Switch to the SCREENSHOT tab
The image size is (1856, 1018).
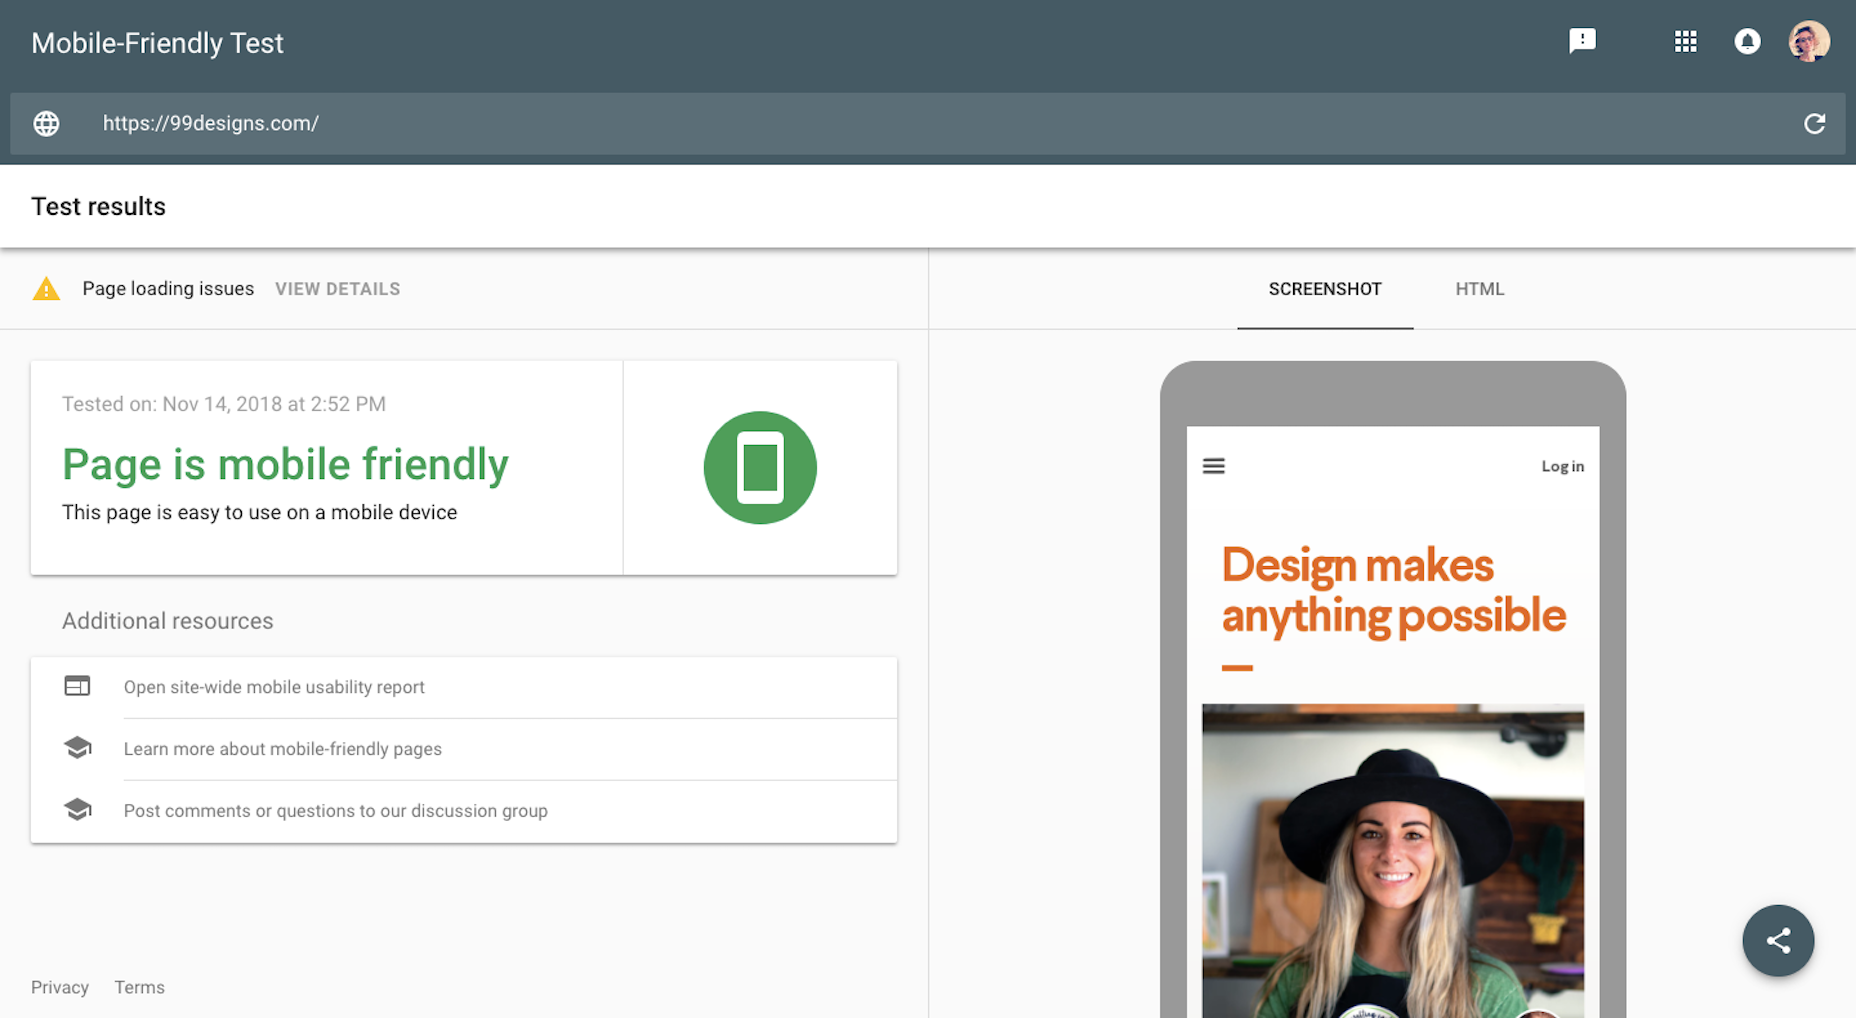1325,289
